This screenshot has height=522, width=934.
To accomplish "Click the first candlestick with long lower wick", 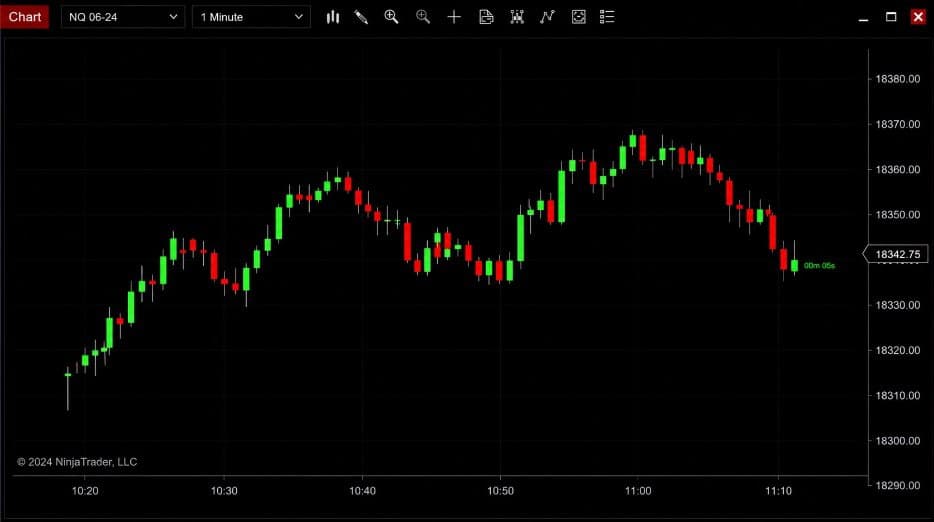I will (68, 387).
